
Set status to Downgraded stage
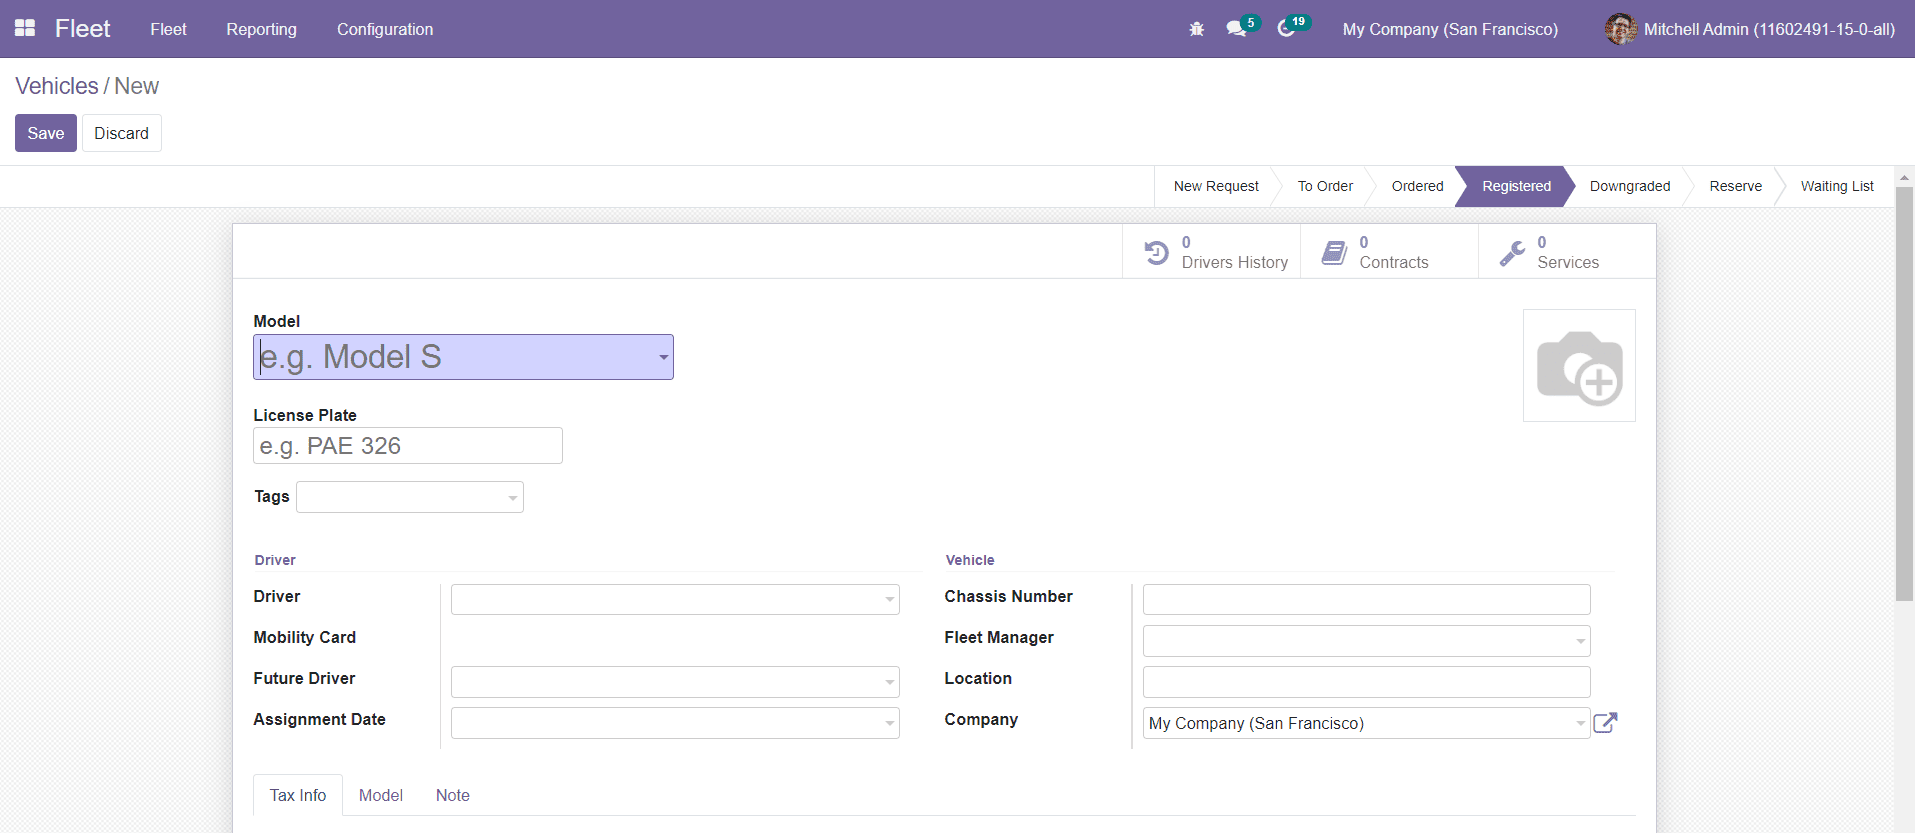click(1629, 186)
